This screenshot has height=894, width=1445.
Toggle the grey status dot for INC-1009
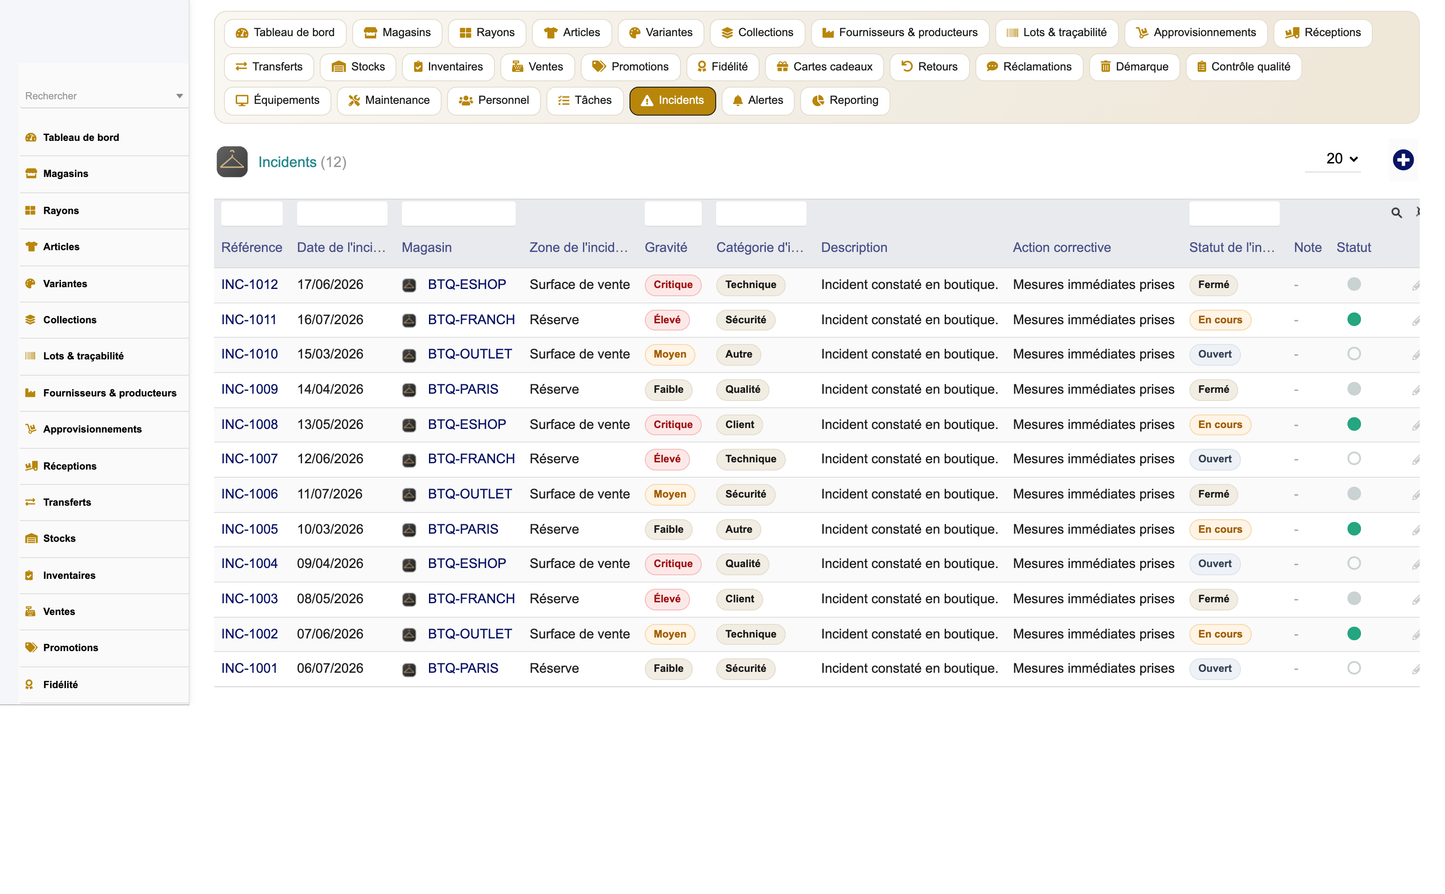1354,389
